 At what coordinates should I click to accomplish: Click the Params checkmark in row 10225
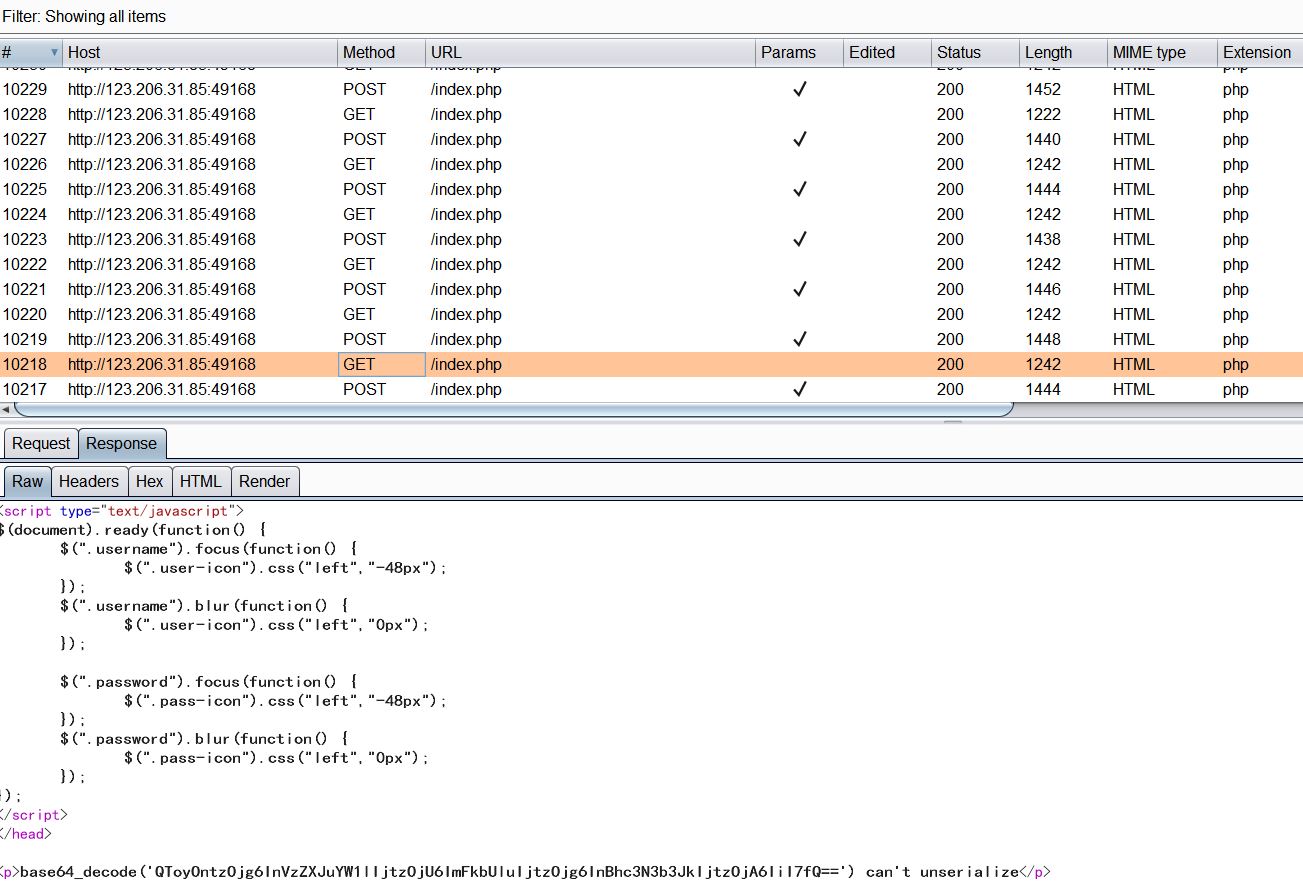[799, 189]
